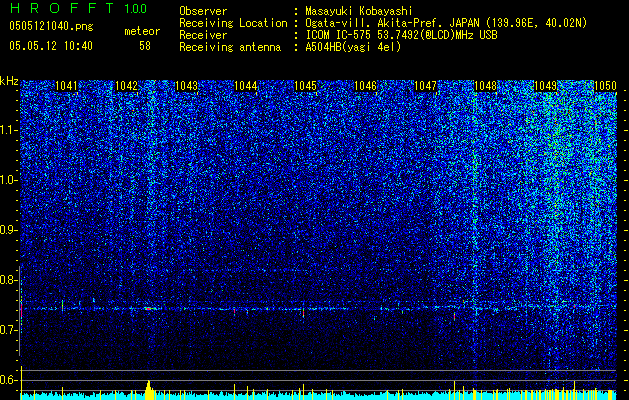Click the 1049 time axis label
The height and width of the screenshot is (400, 629).
(x=546, y=86)
